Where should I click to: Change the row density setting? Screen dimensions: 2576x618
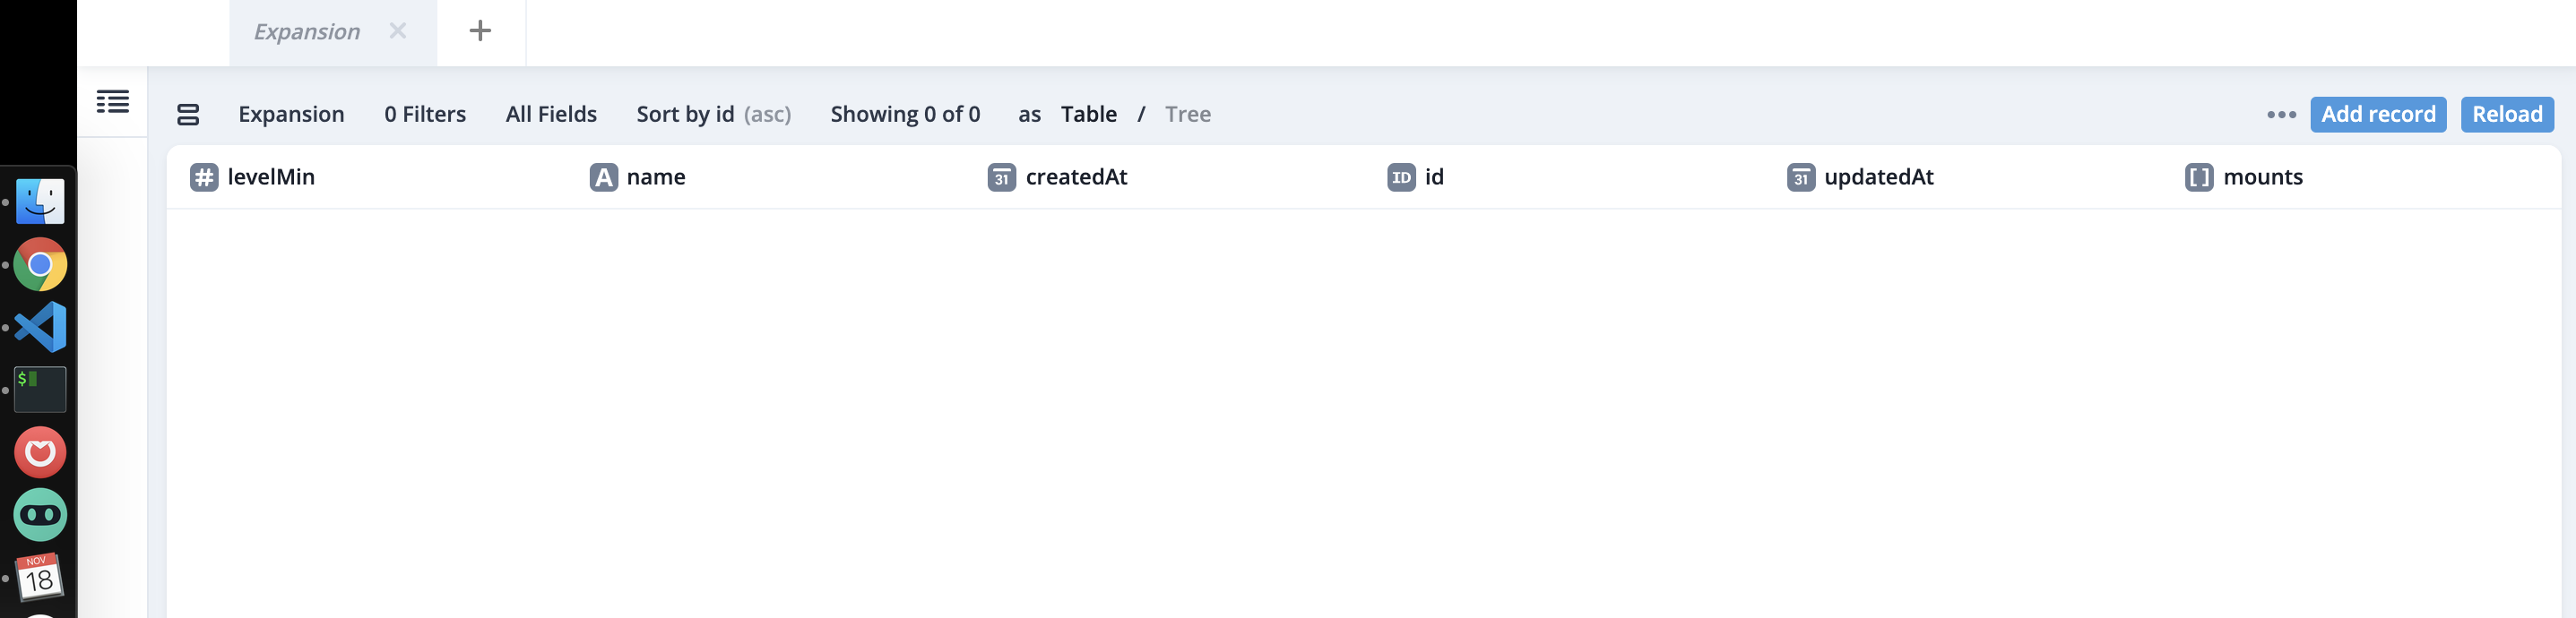[x=189, y=114]
